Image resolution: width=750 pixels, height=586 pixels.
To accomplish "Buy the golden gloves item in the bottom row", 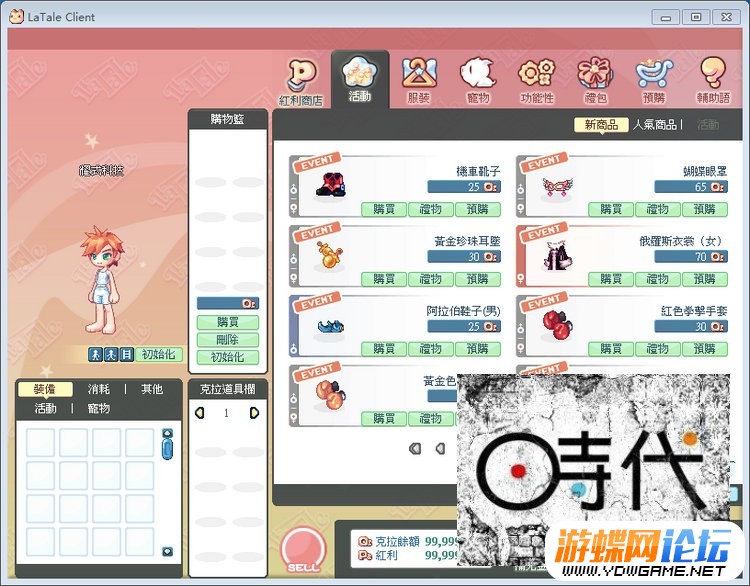I will click(384, 419).
